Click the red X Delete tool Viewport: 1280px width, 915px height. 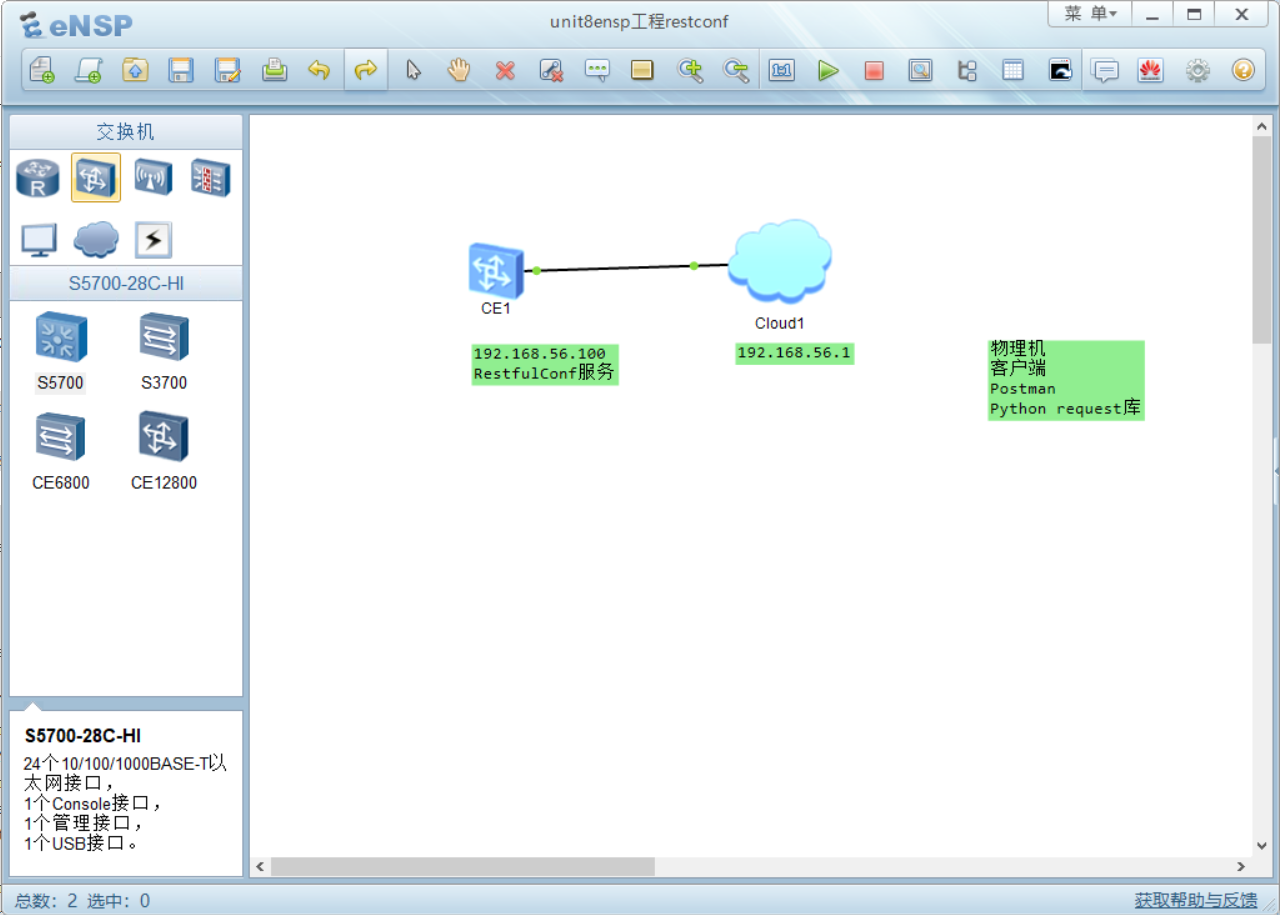click(x=505, y=71)
